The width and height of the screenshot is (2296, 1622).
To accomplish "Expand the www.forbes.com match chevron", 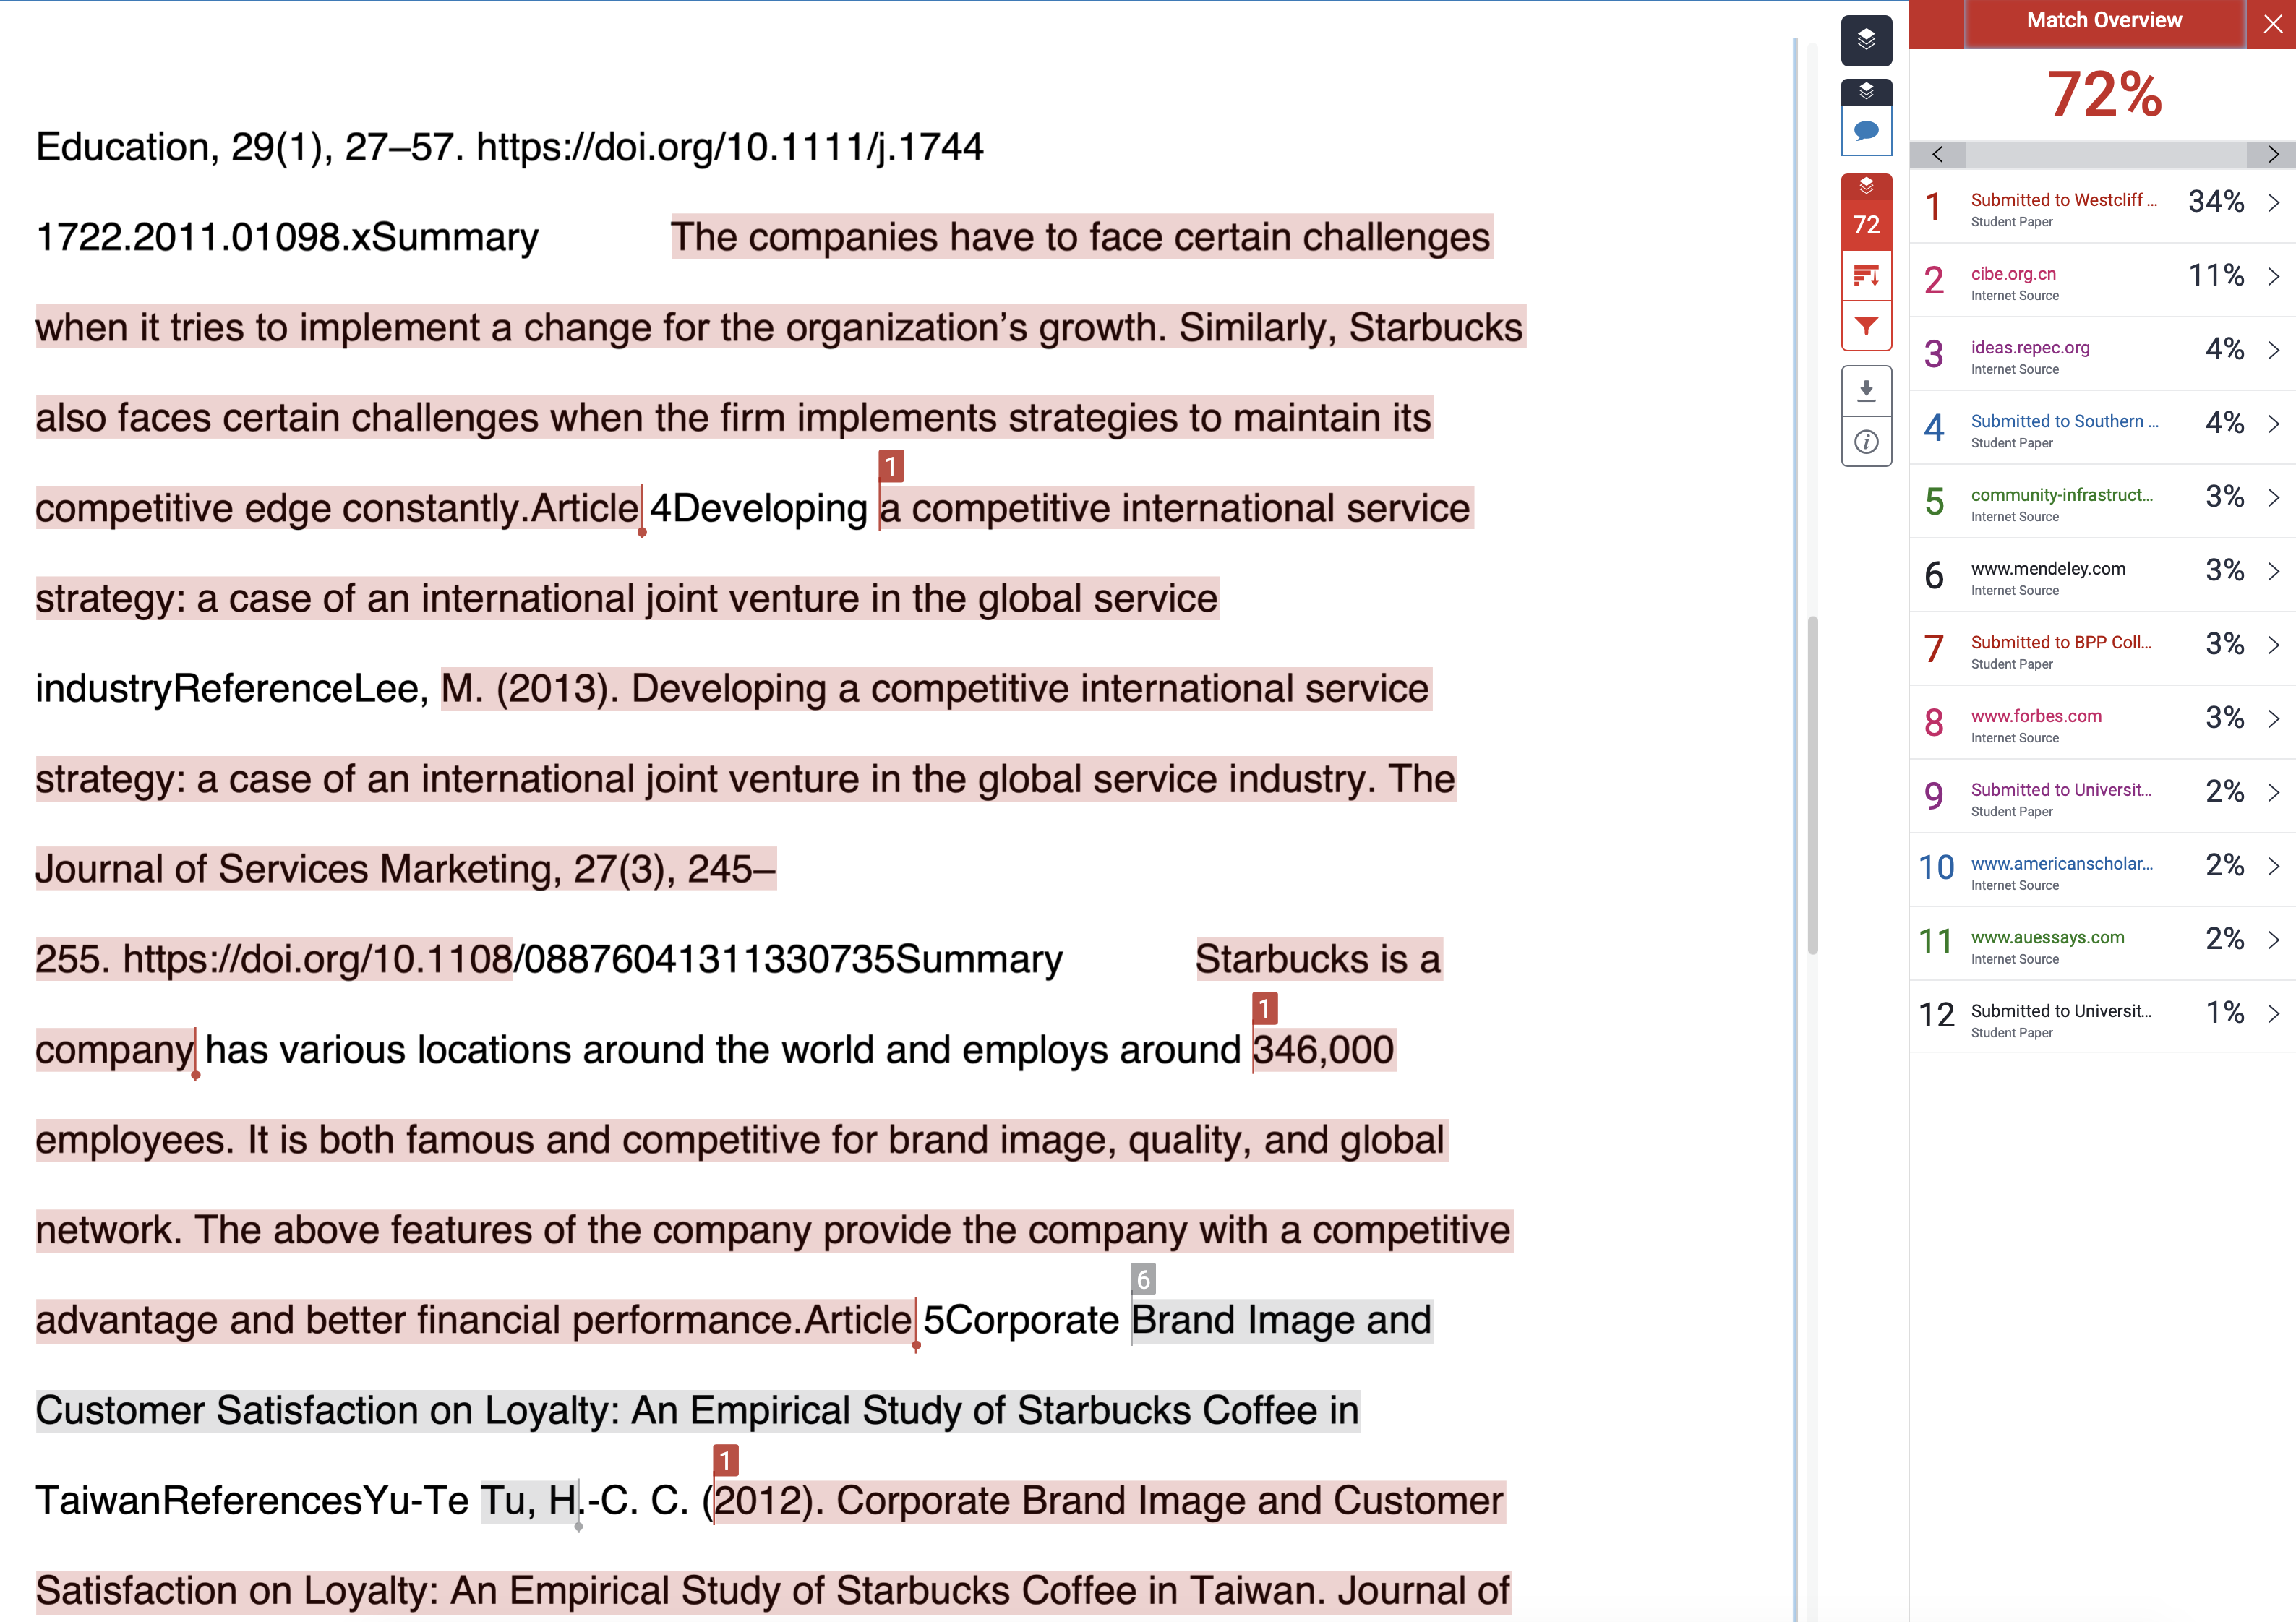I will (x=2273, y=719).
